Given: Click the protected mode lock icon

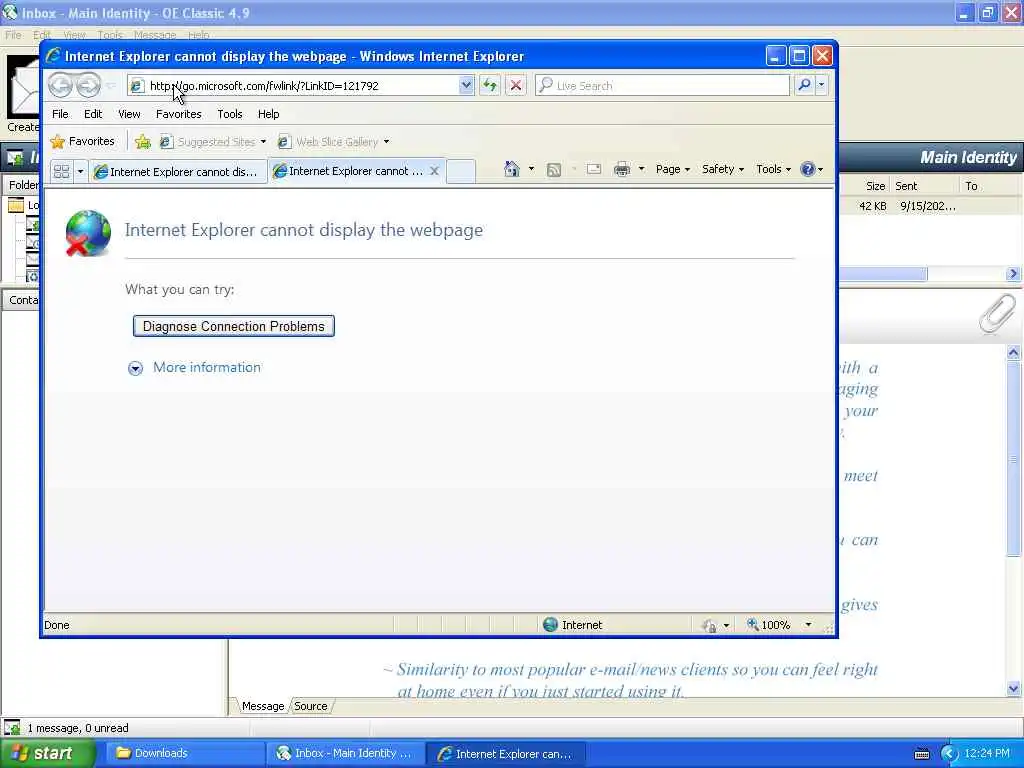Looking at the screenshot, I should tap(709, 626).
